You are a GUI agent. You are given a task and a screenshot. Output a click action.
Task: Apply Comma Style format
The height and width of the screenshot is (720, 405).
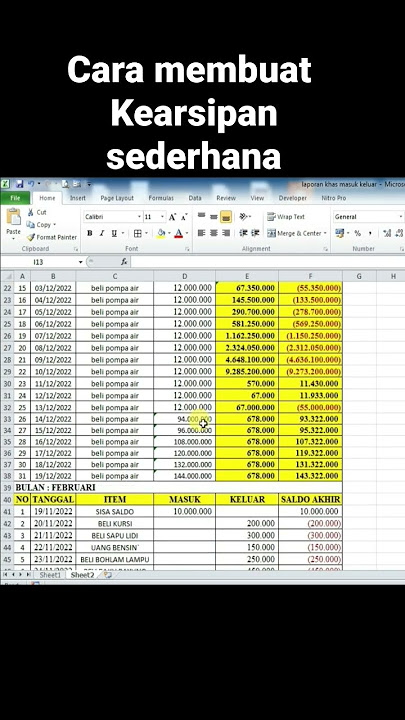370,233
